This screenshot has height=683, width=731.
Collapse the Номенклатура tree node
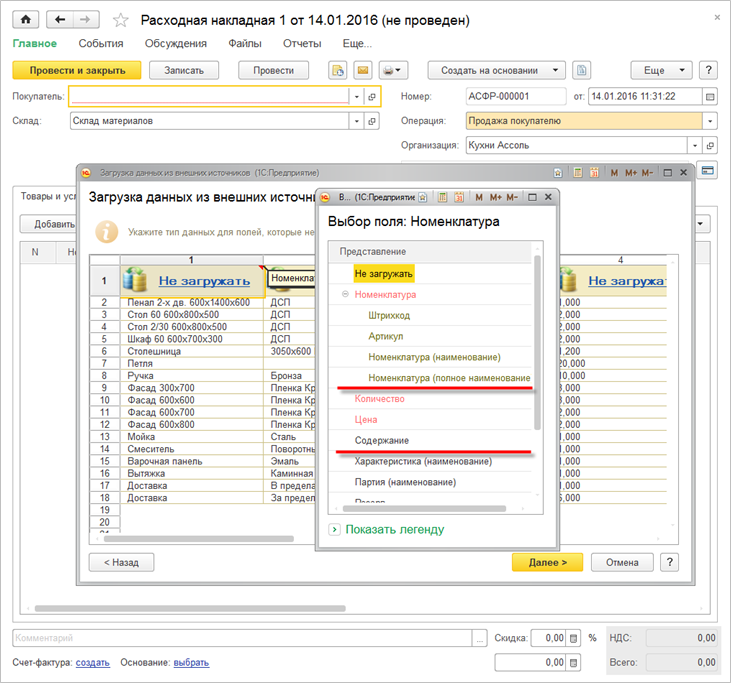[346, 294]
